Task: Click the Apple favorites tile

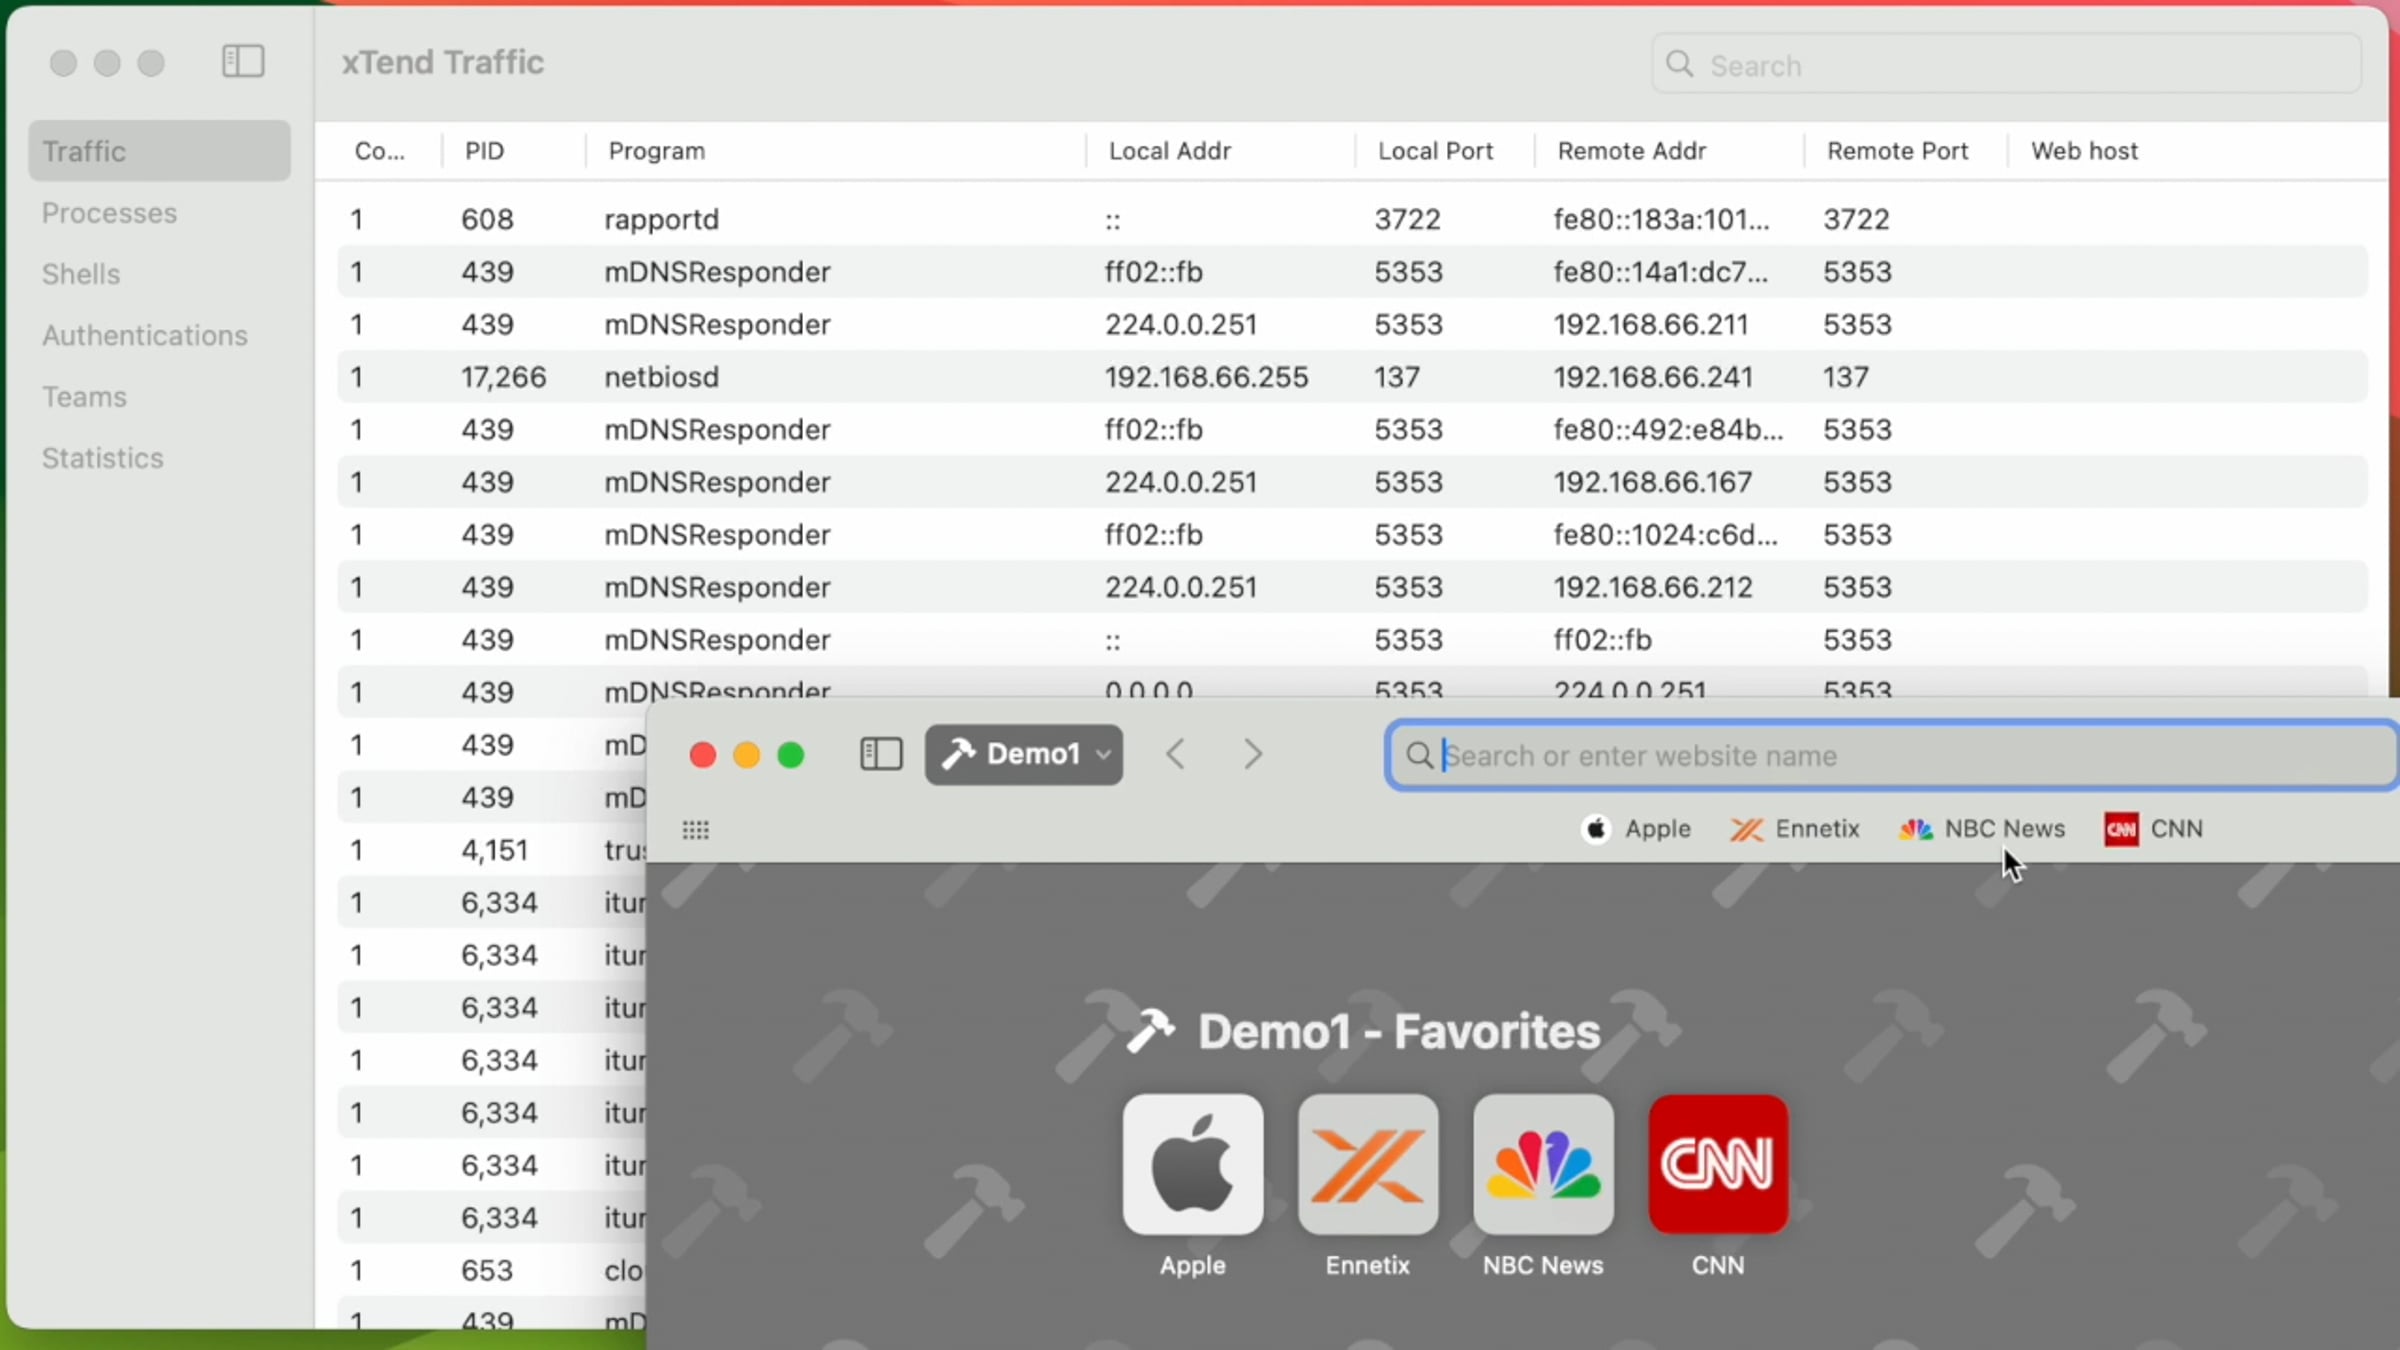Action: (x=1192, y=1165)
